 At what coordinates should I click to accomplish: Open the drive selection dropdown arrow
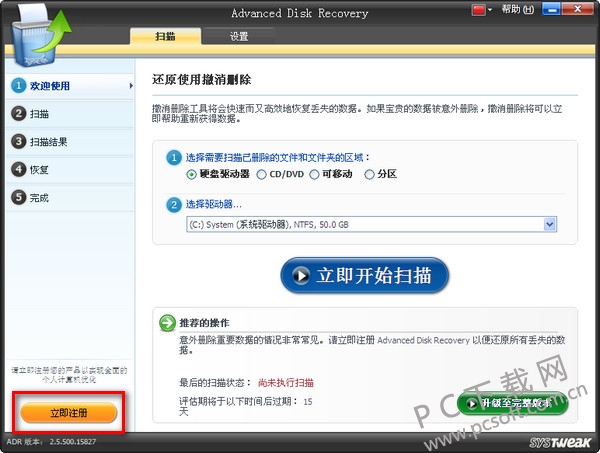tap(550, 225)
